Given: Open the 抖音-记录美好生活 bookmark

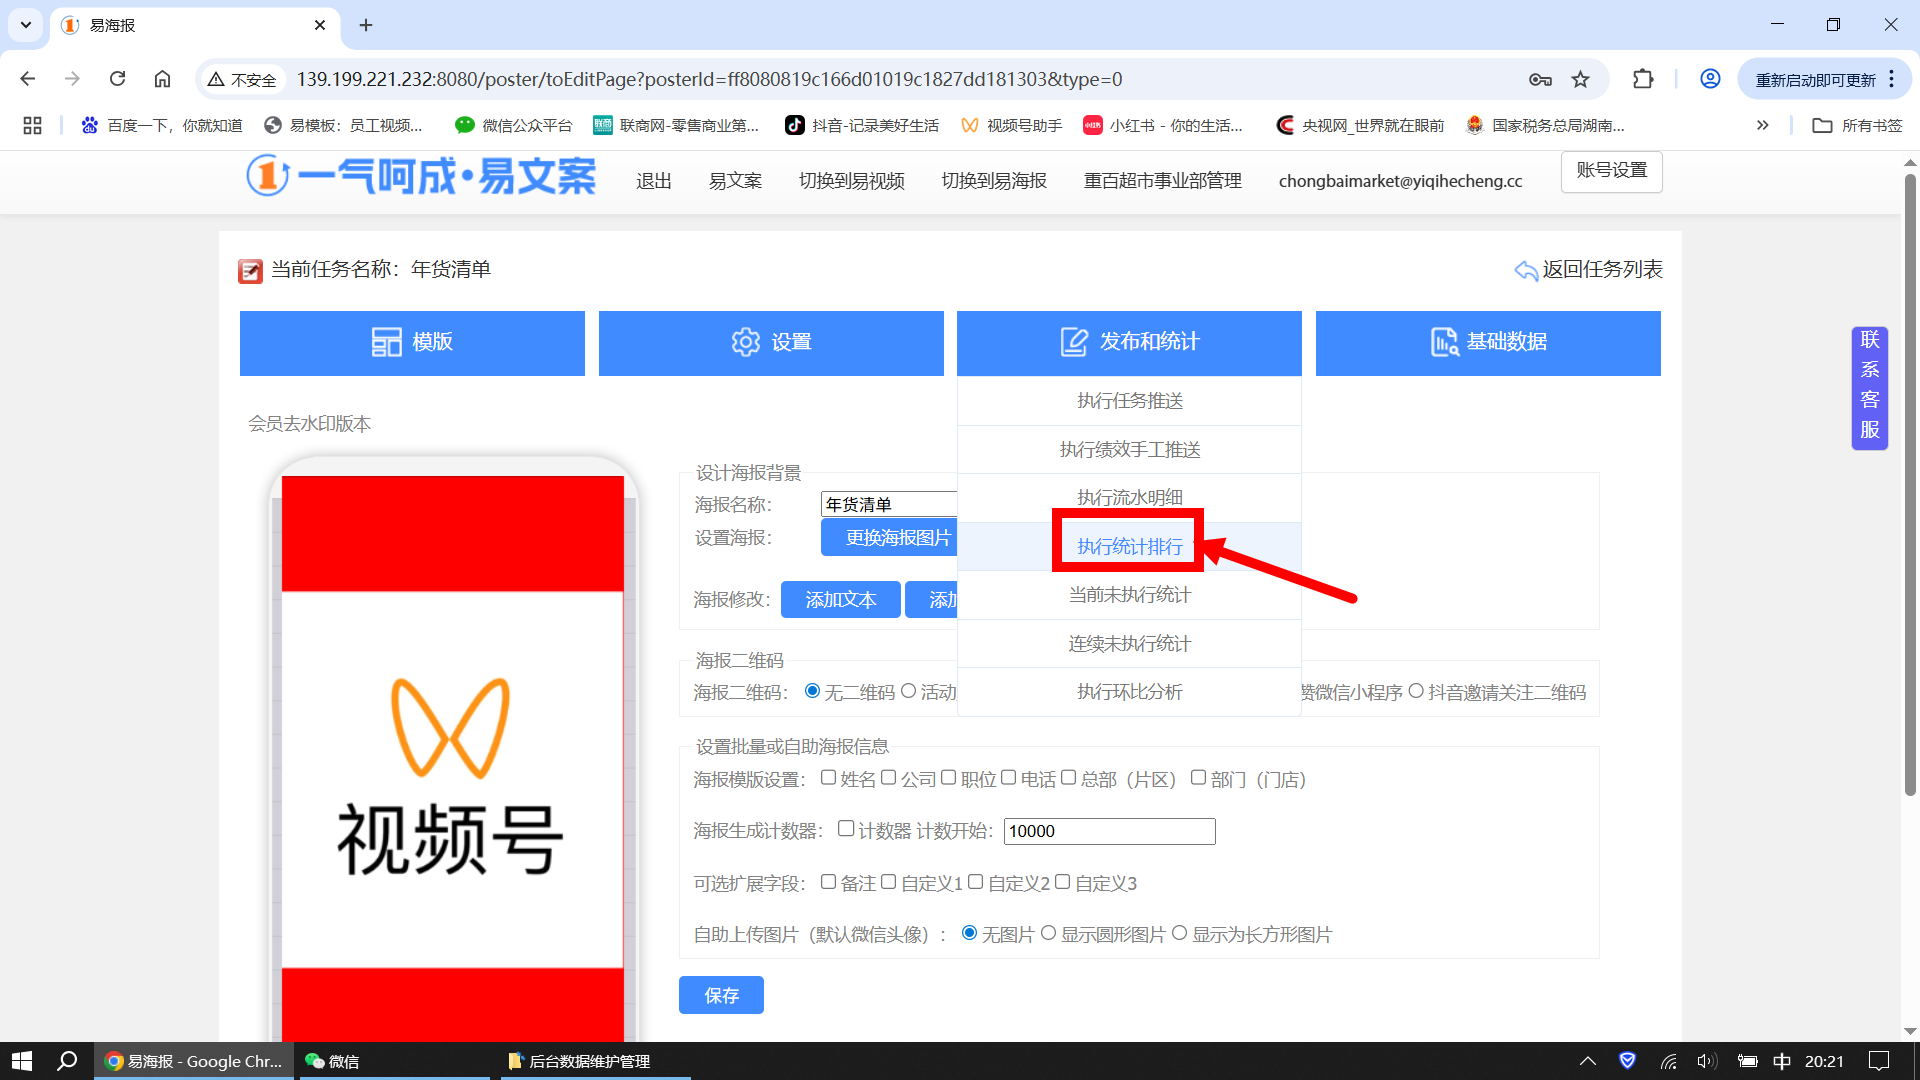Looking at the screenshot, I should [862, 125].
